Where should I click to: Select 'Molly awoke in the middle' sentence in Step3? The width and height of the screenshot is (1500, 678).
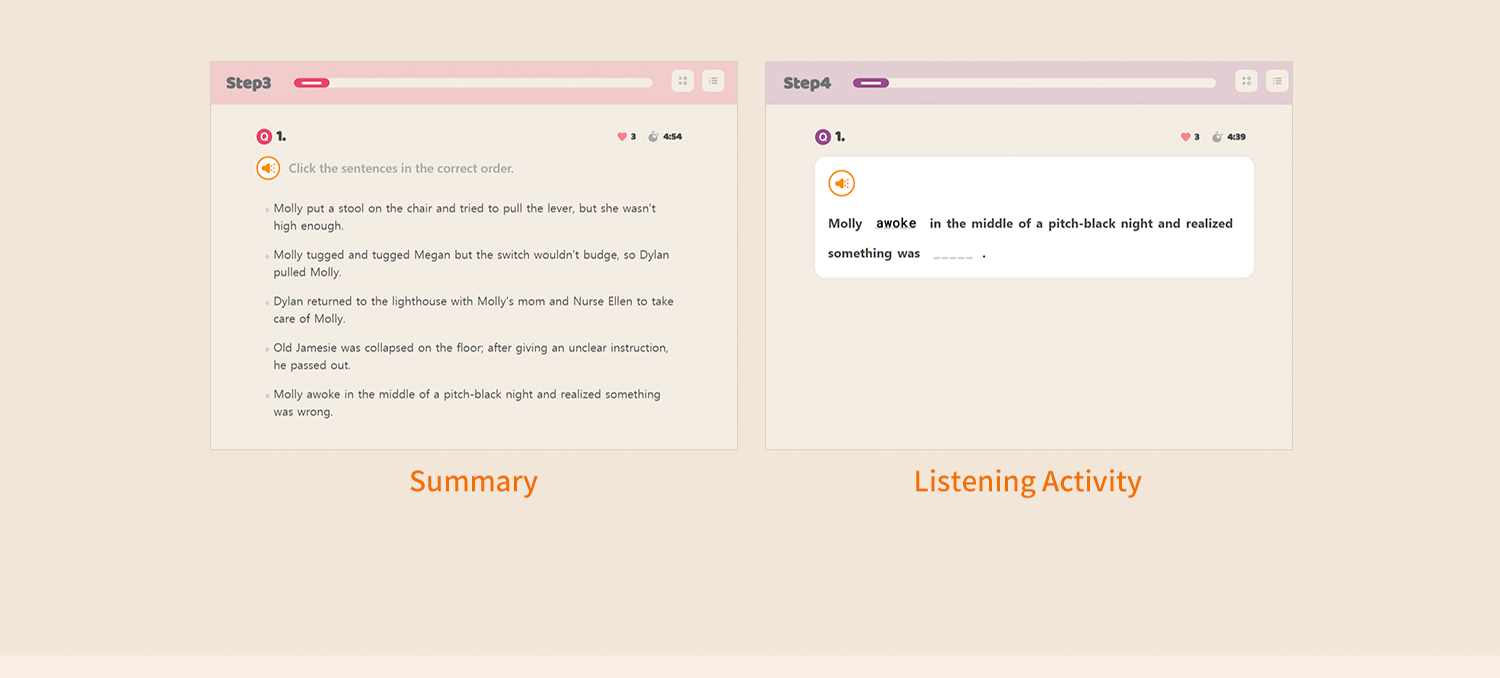[x=466, y=402]
